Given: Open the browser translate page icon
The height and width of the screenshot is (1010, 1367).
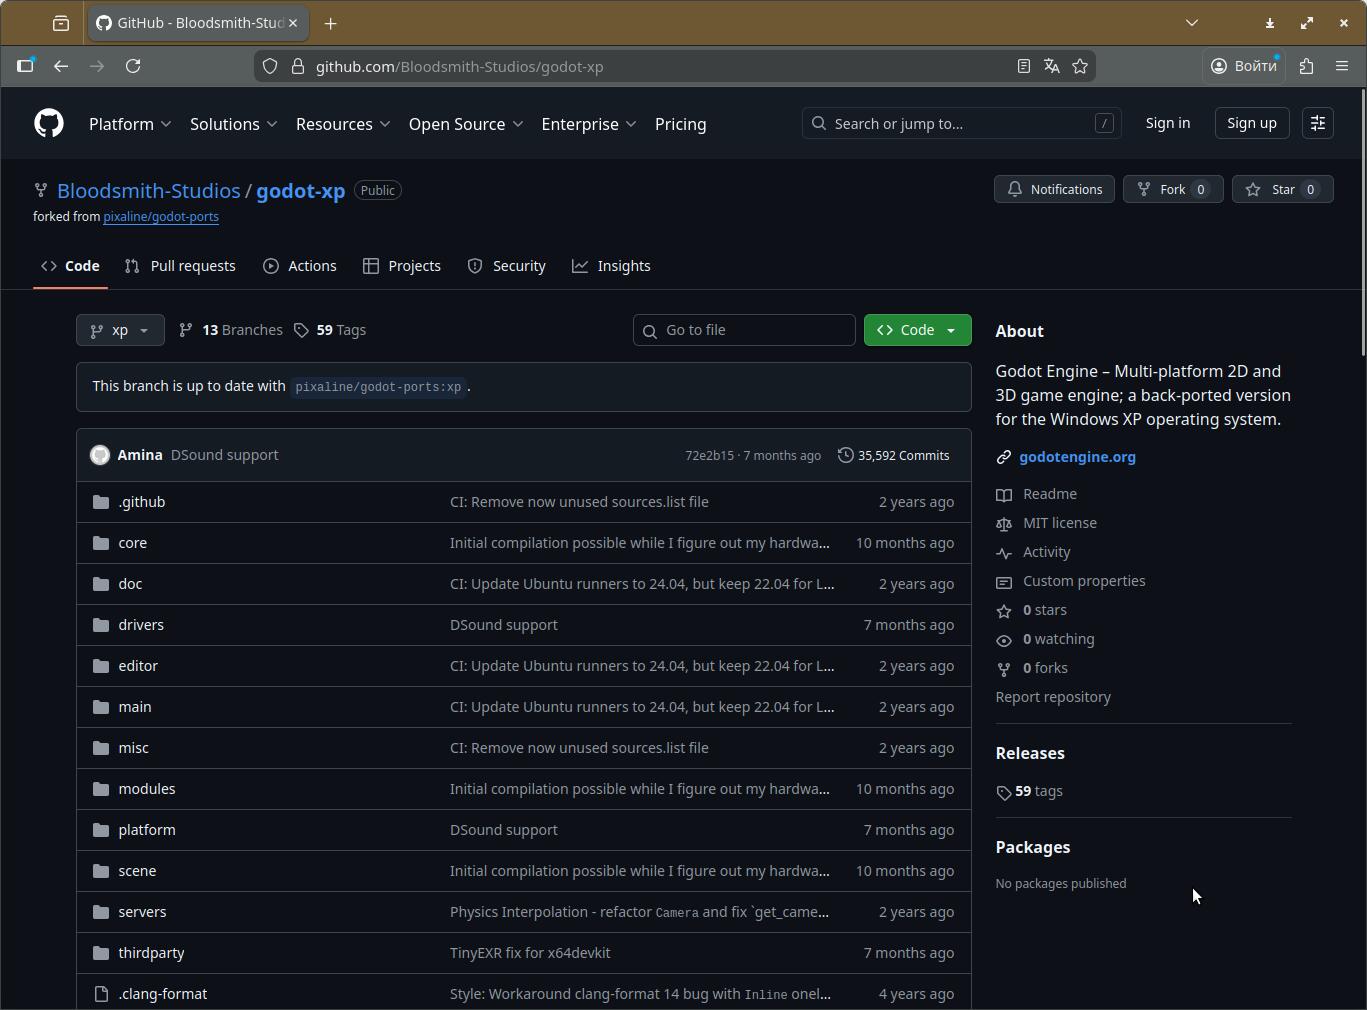Looking at the screenshot, I should pos(1052,66).
